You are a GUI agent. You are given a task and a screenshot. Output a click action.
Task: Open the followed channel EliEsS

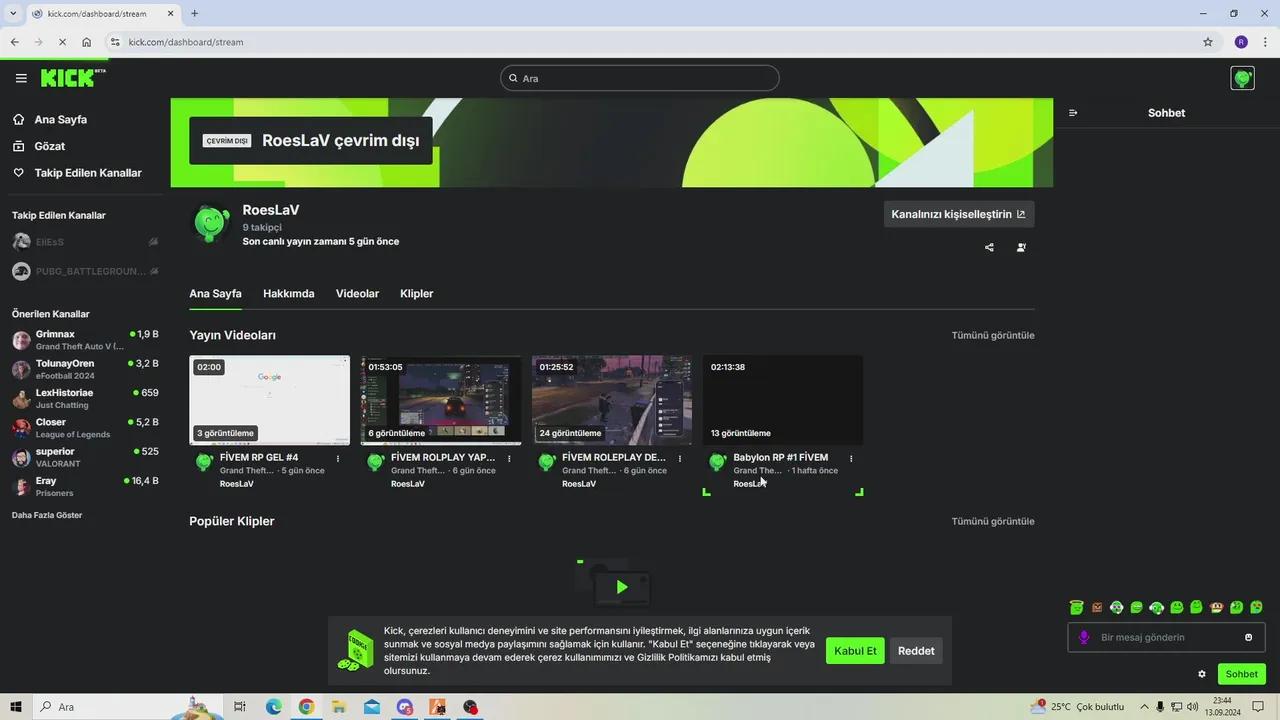(x=85, y=242)
